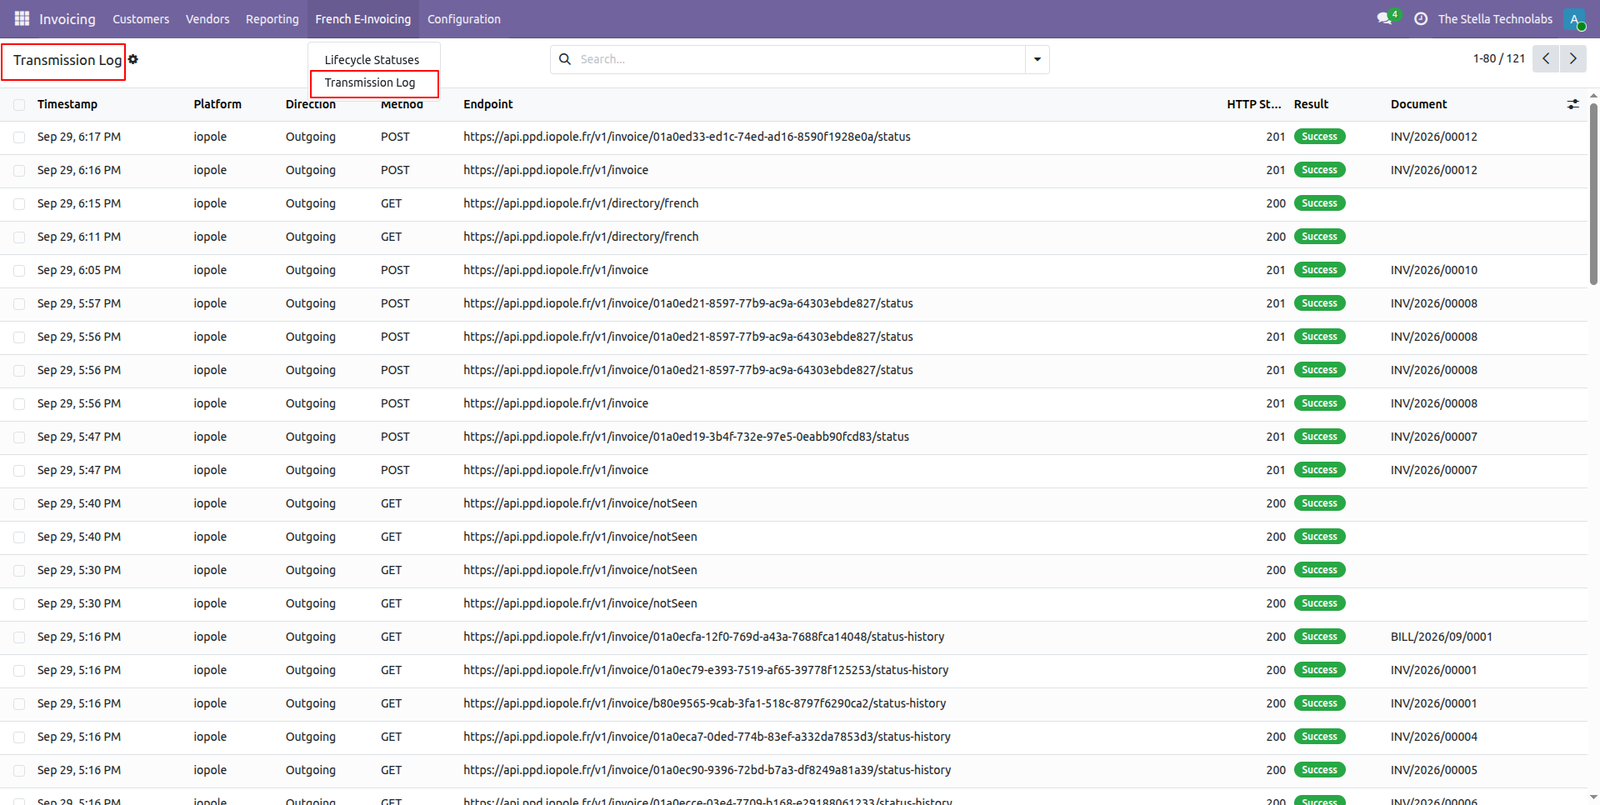Click the 1-80 / 121 pager counter
This screenshot has width=1600, height=805.
tap(1498, 59)
